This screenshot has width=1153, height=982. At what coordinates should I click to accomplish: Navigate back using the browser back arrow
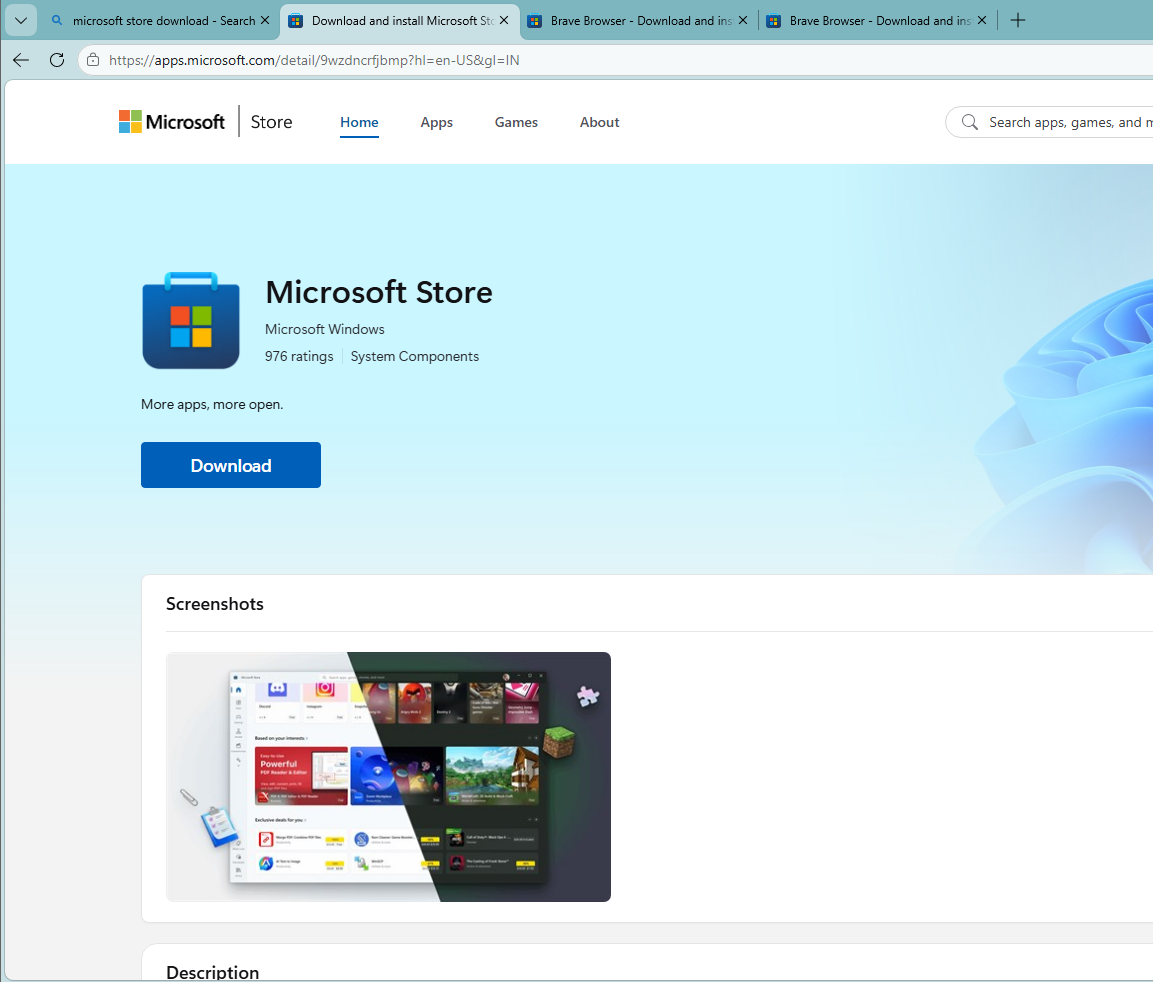pyautogui.click(x=20, y=60)
